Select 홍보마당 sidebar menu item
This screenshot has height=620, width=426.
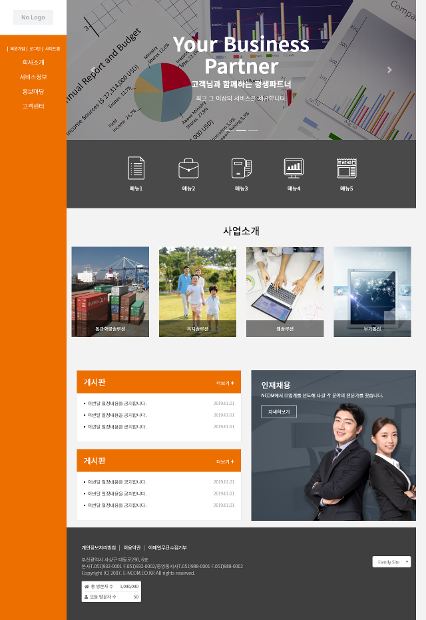(x=33, y=92)
